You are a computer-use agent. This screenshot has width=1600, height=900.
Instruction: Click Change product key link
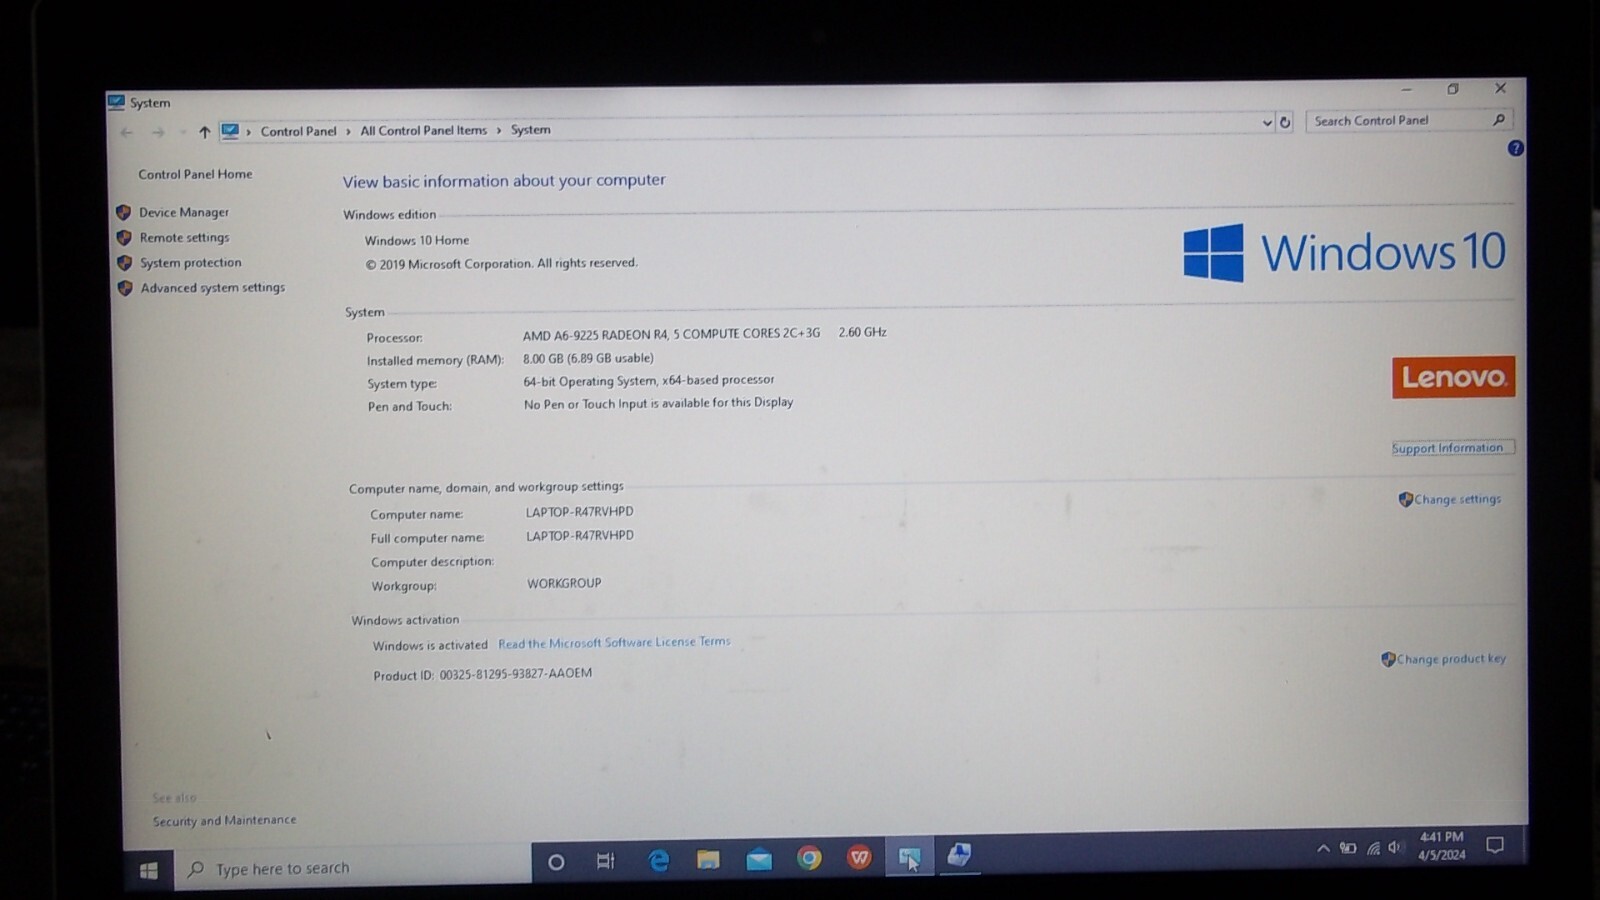point(1451,659)
